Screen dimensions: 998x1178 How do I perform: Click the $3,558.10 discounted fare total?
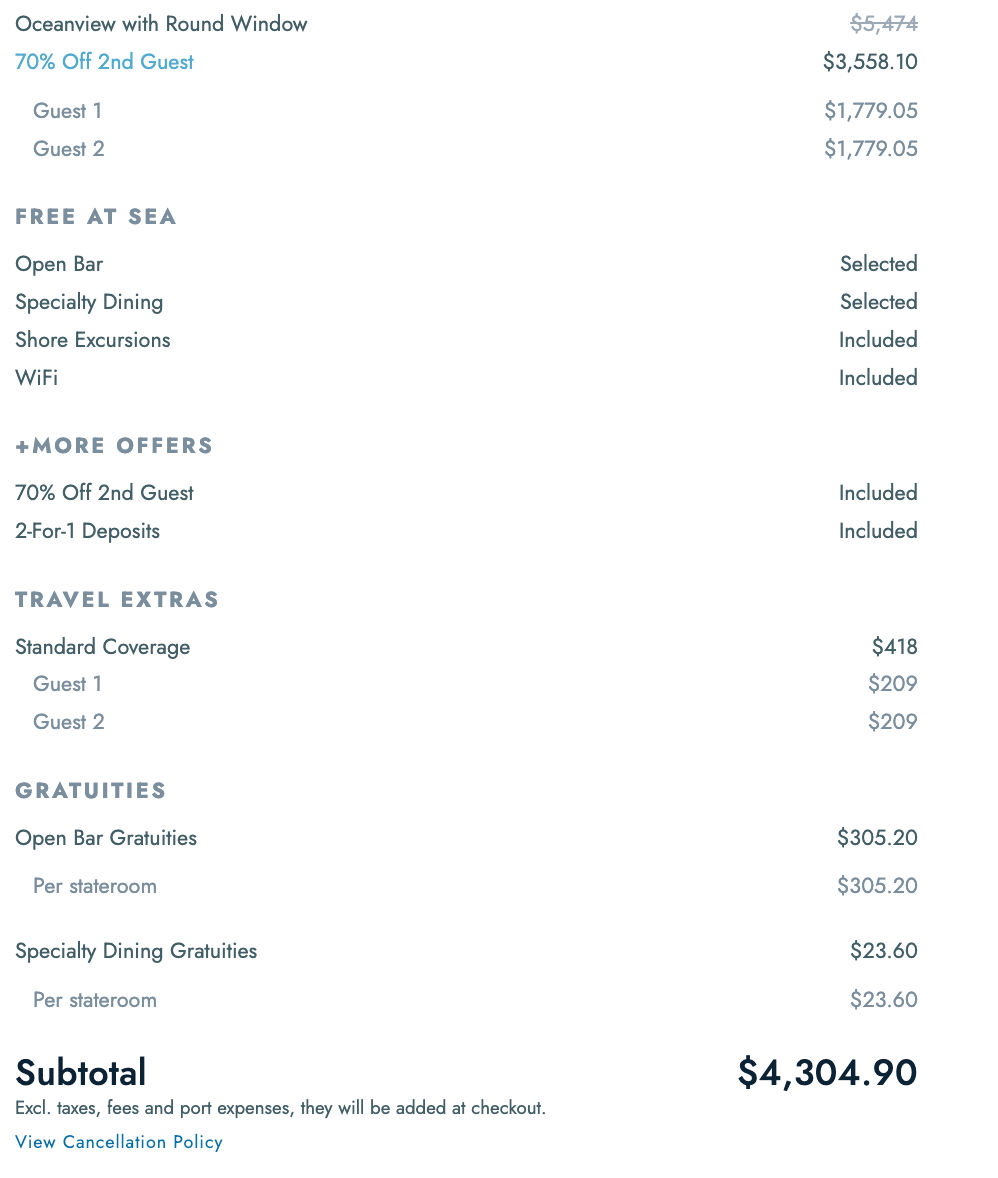pyautogui.click(x=869, y=62)
